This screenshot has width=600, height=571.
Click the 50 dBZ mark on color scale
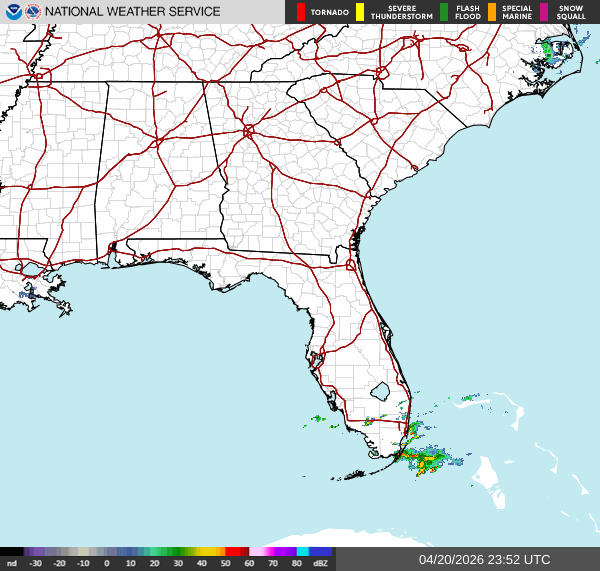point(225,563)
